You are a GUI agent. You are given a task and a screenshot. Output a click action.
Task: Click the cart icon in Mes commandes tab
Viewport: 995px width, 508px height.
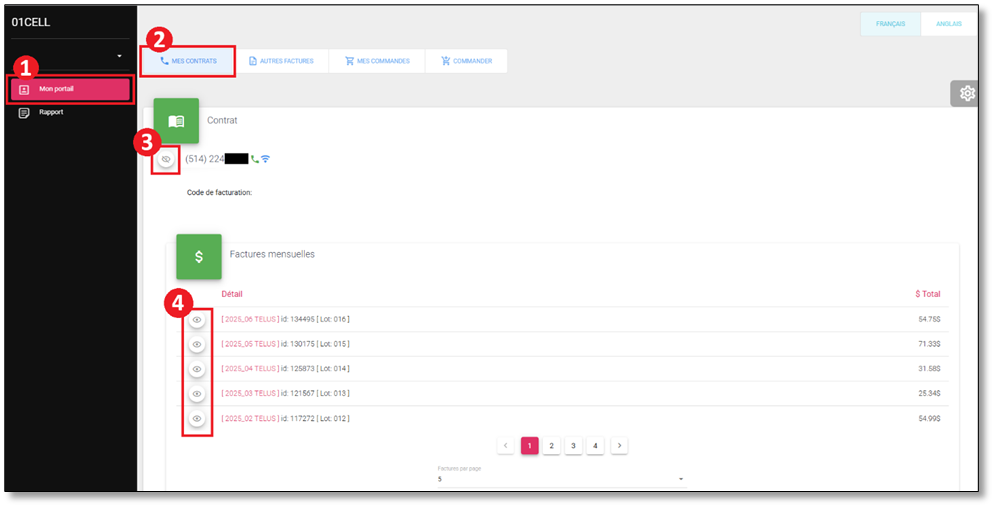(350, 62)
